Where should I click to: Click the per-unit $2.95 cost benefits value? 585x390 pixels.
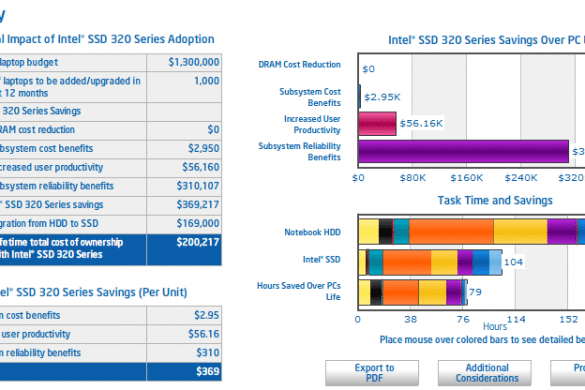[207, 315]
